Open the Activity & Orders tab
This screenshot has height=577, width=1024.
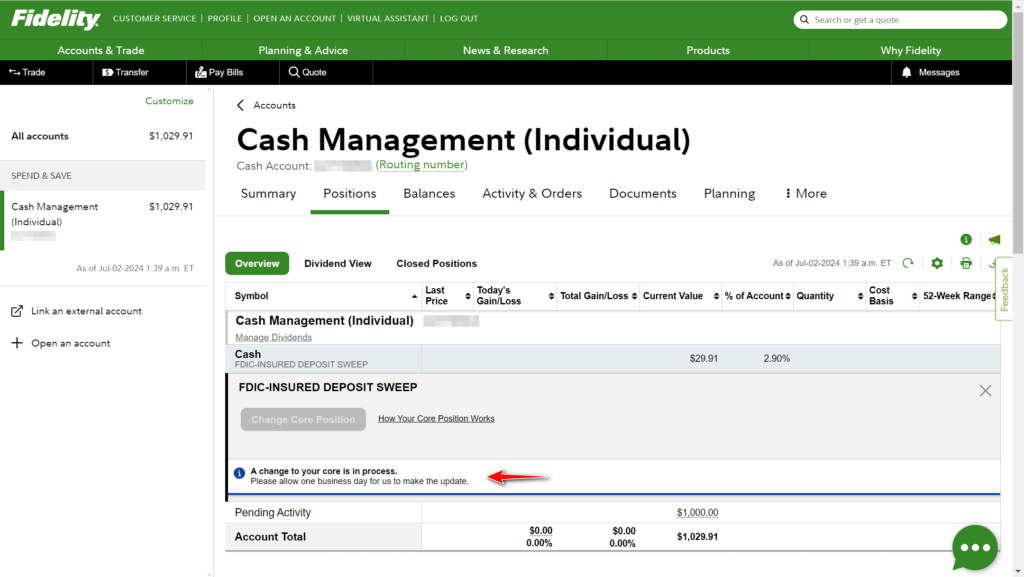(x=532, y=193)
